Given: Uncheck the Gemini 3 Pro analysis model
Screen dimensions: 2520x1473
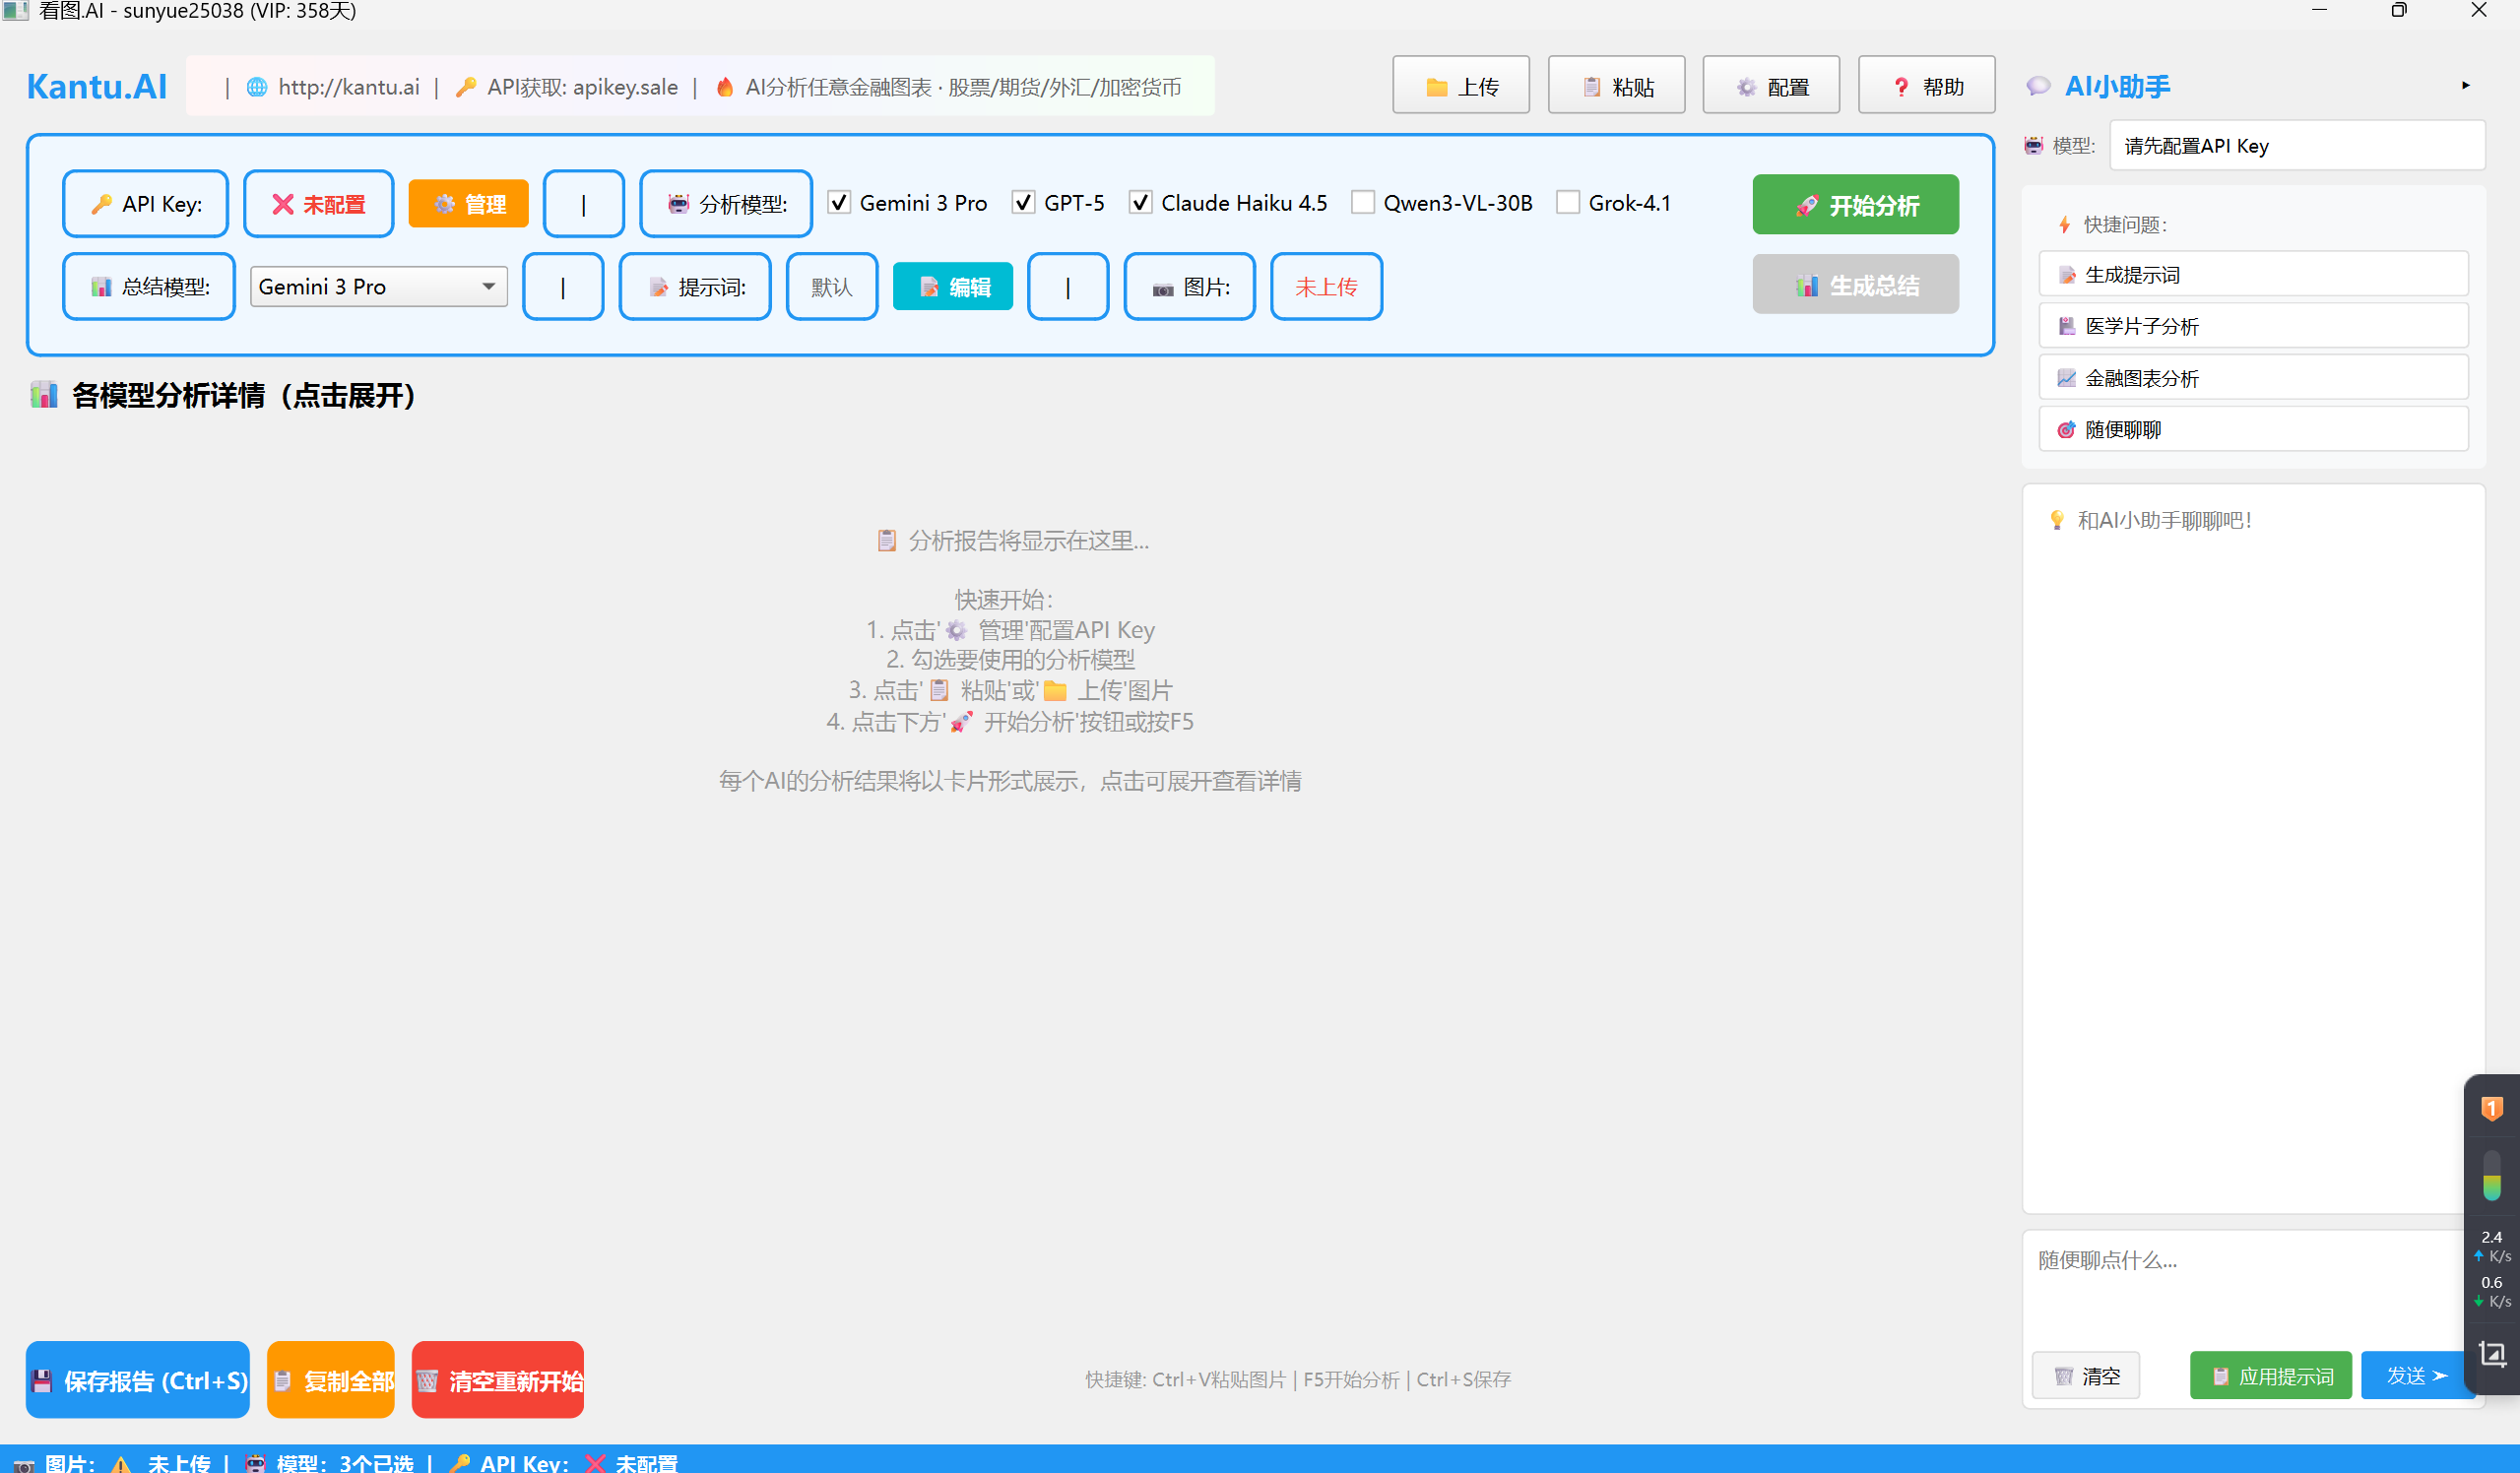Looking at the screenshot, I should click(840, 203).
